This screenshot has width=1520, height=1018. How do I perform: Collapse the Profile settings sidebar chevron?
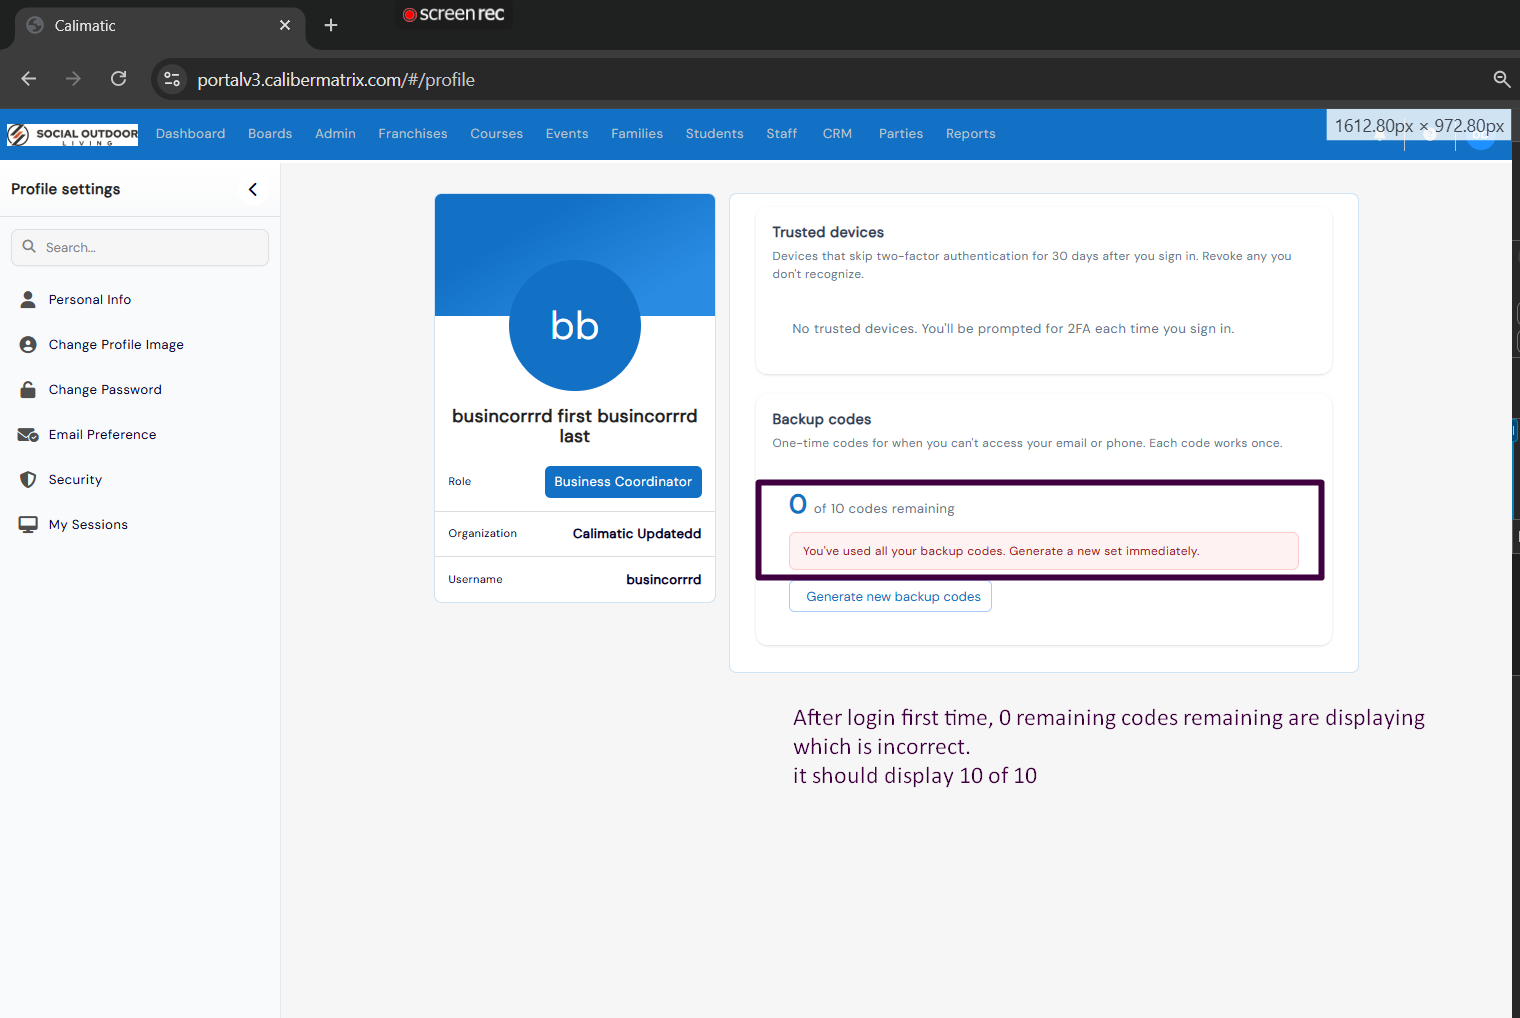pyautogui.click(x=253, y=189)
